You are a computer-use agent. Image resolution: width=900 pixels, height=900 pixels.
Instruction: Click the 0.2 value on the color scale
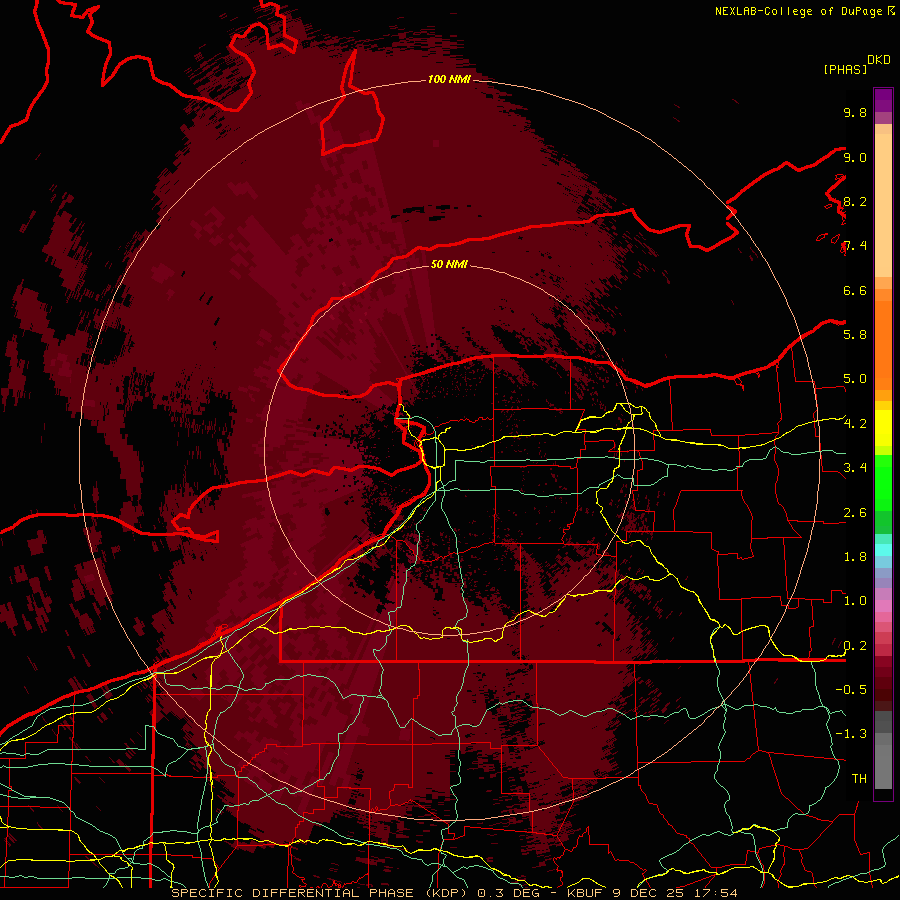coord(855,646)
